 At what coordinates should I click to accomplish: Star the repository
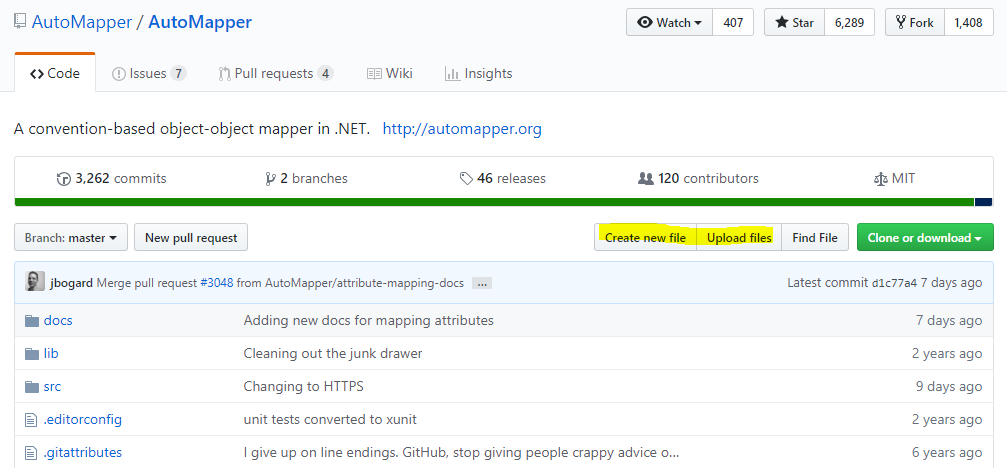(794, 22)
